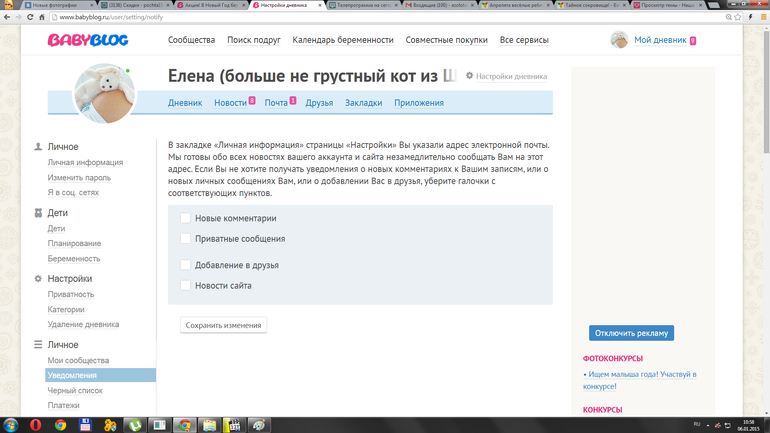Open the file explorer folder in taskbar
The height and width of the screenshot is (433, 770).
tap(209, 425)
